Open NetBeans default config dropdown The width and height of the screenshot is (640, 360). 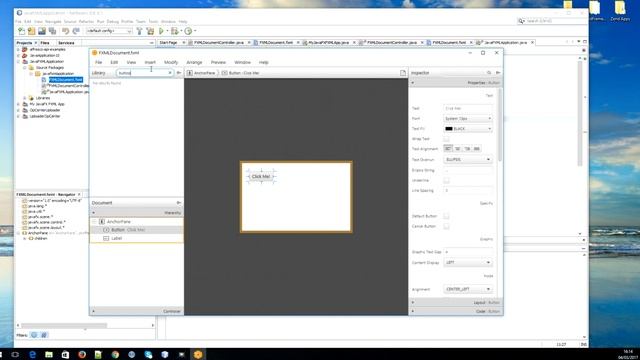(x=109, y=31)
